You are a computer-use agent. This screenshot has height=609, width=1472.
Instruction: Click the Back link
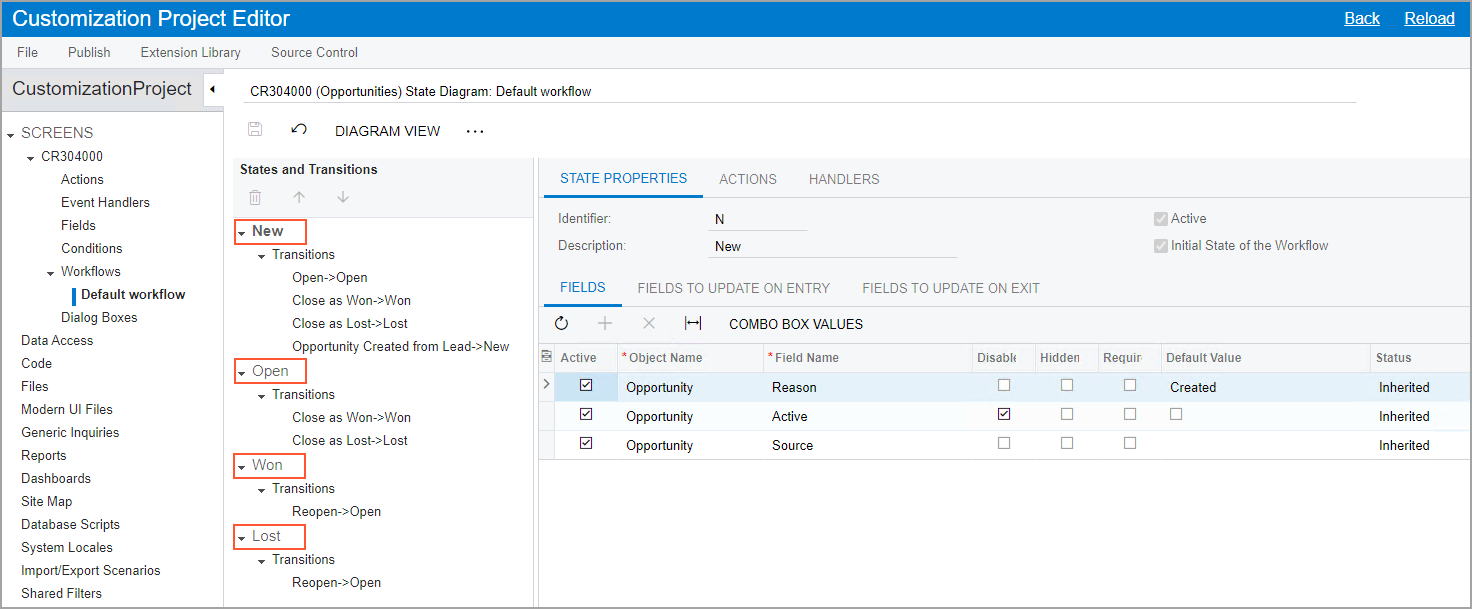[x=1362, y=18]
